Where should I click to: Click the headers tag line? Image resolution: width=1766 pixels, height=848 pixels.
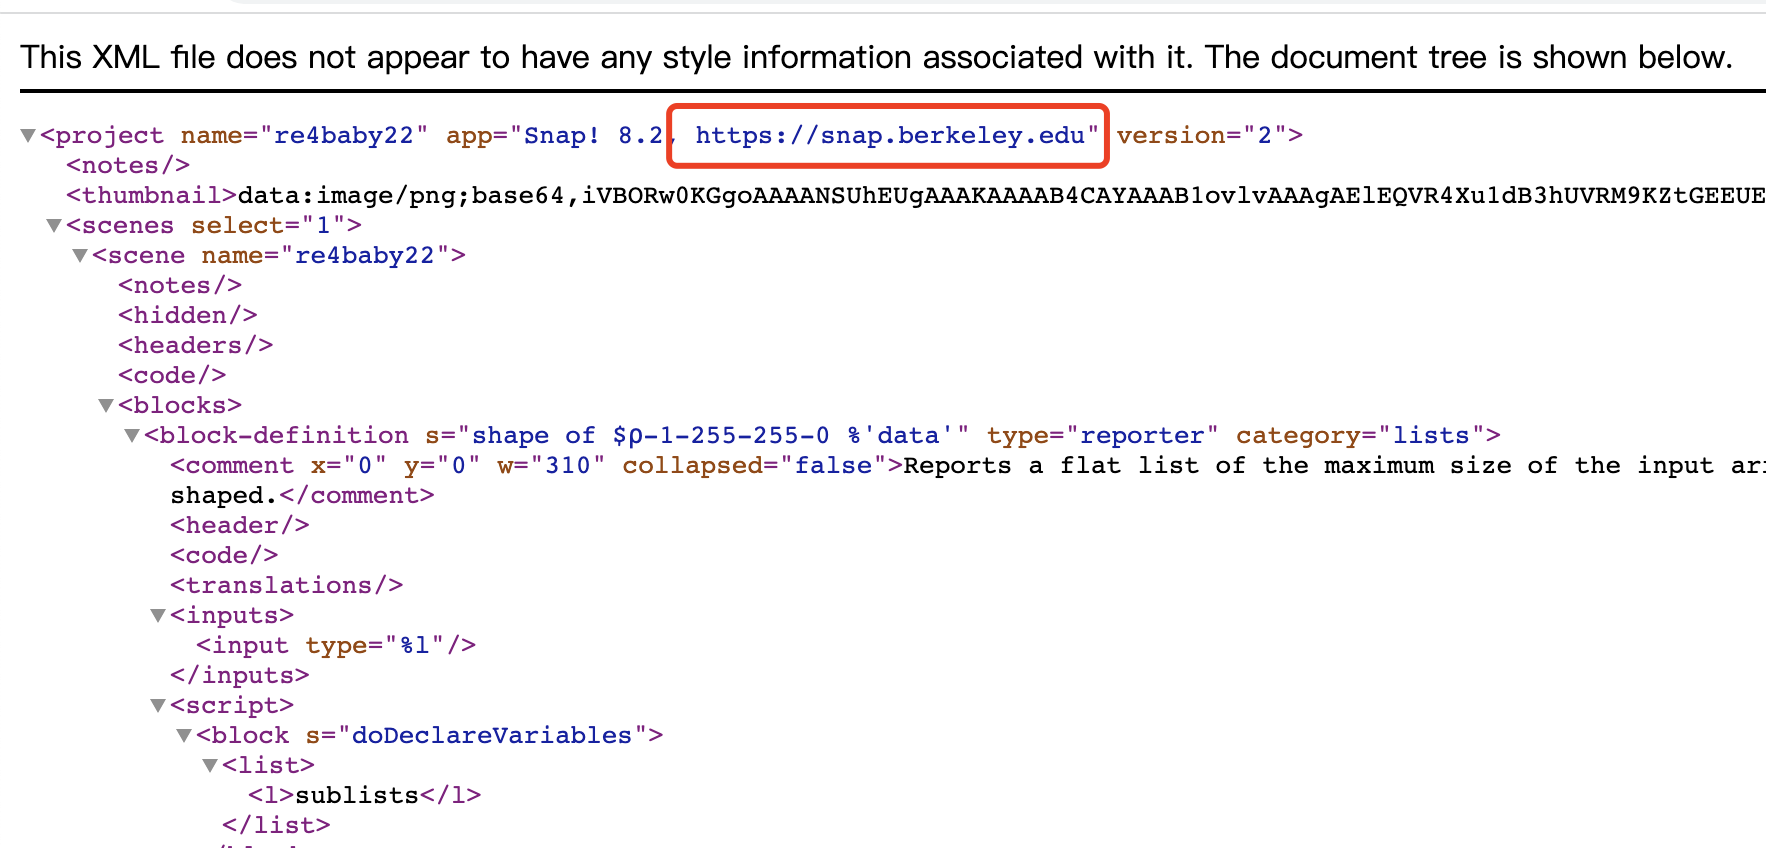(195, 346)
